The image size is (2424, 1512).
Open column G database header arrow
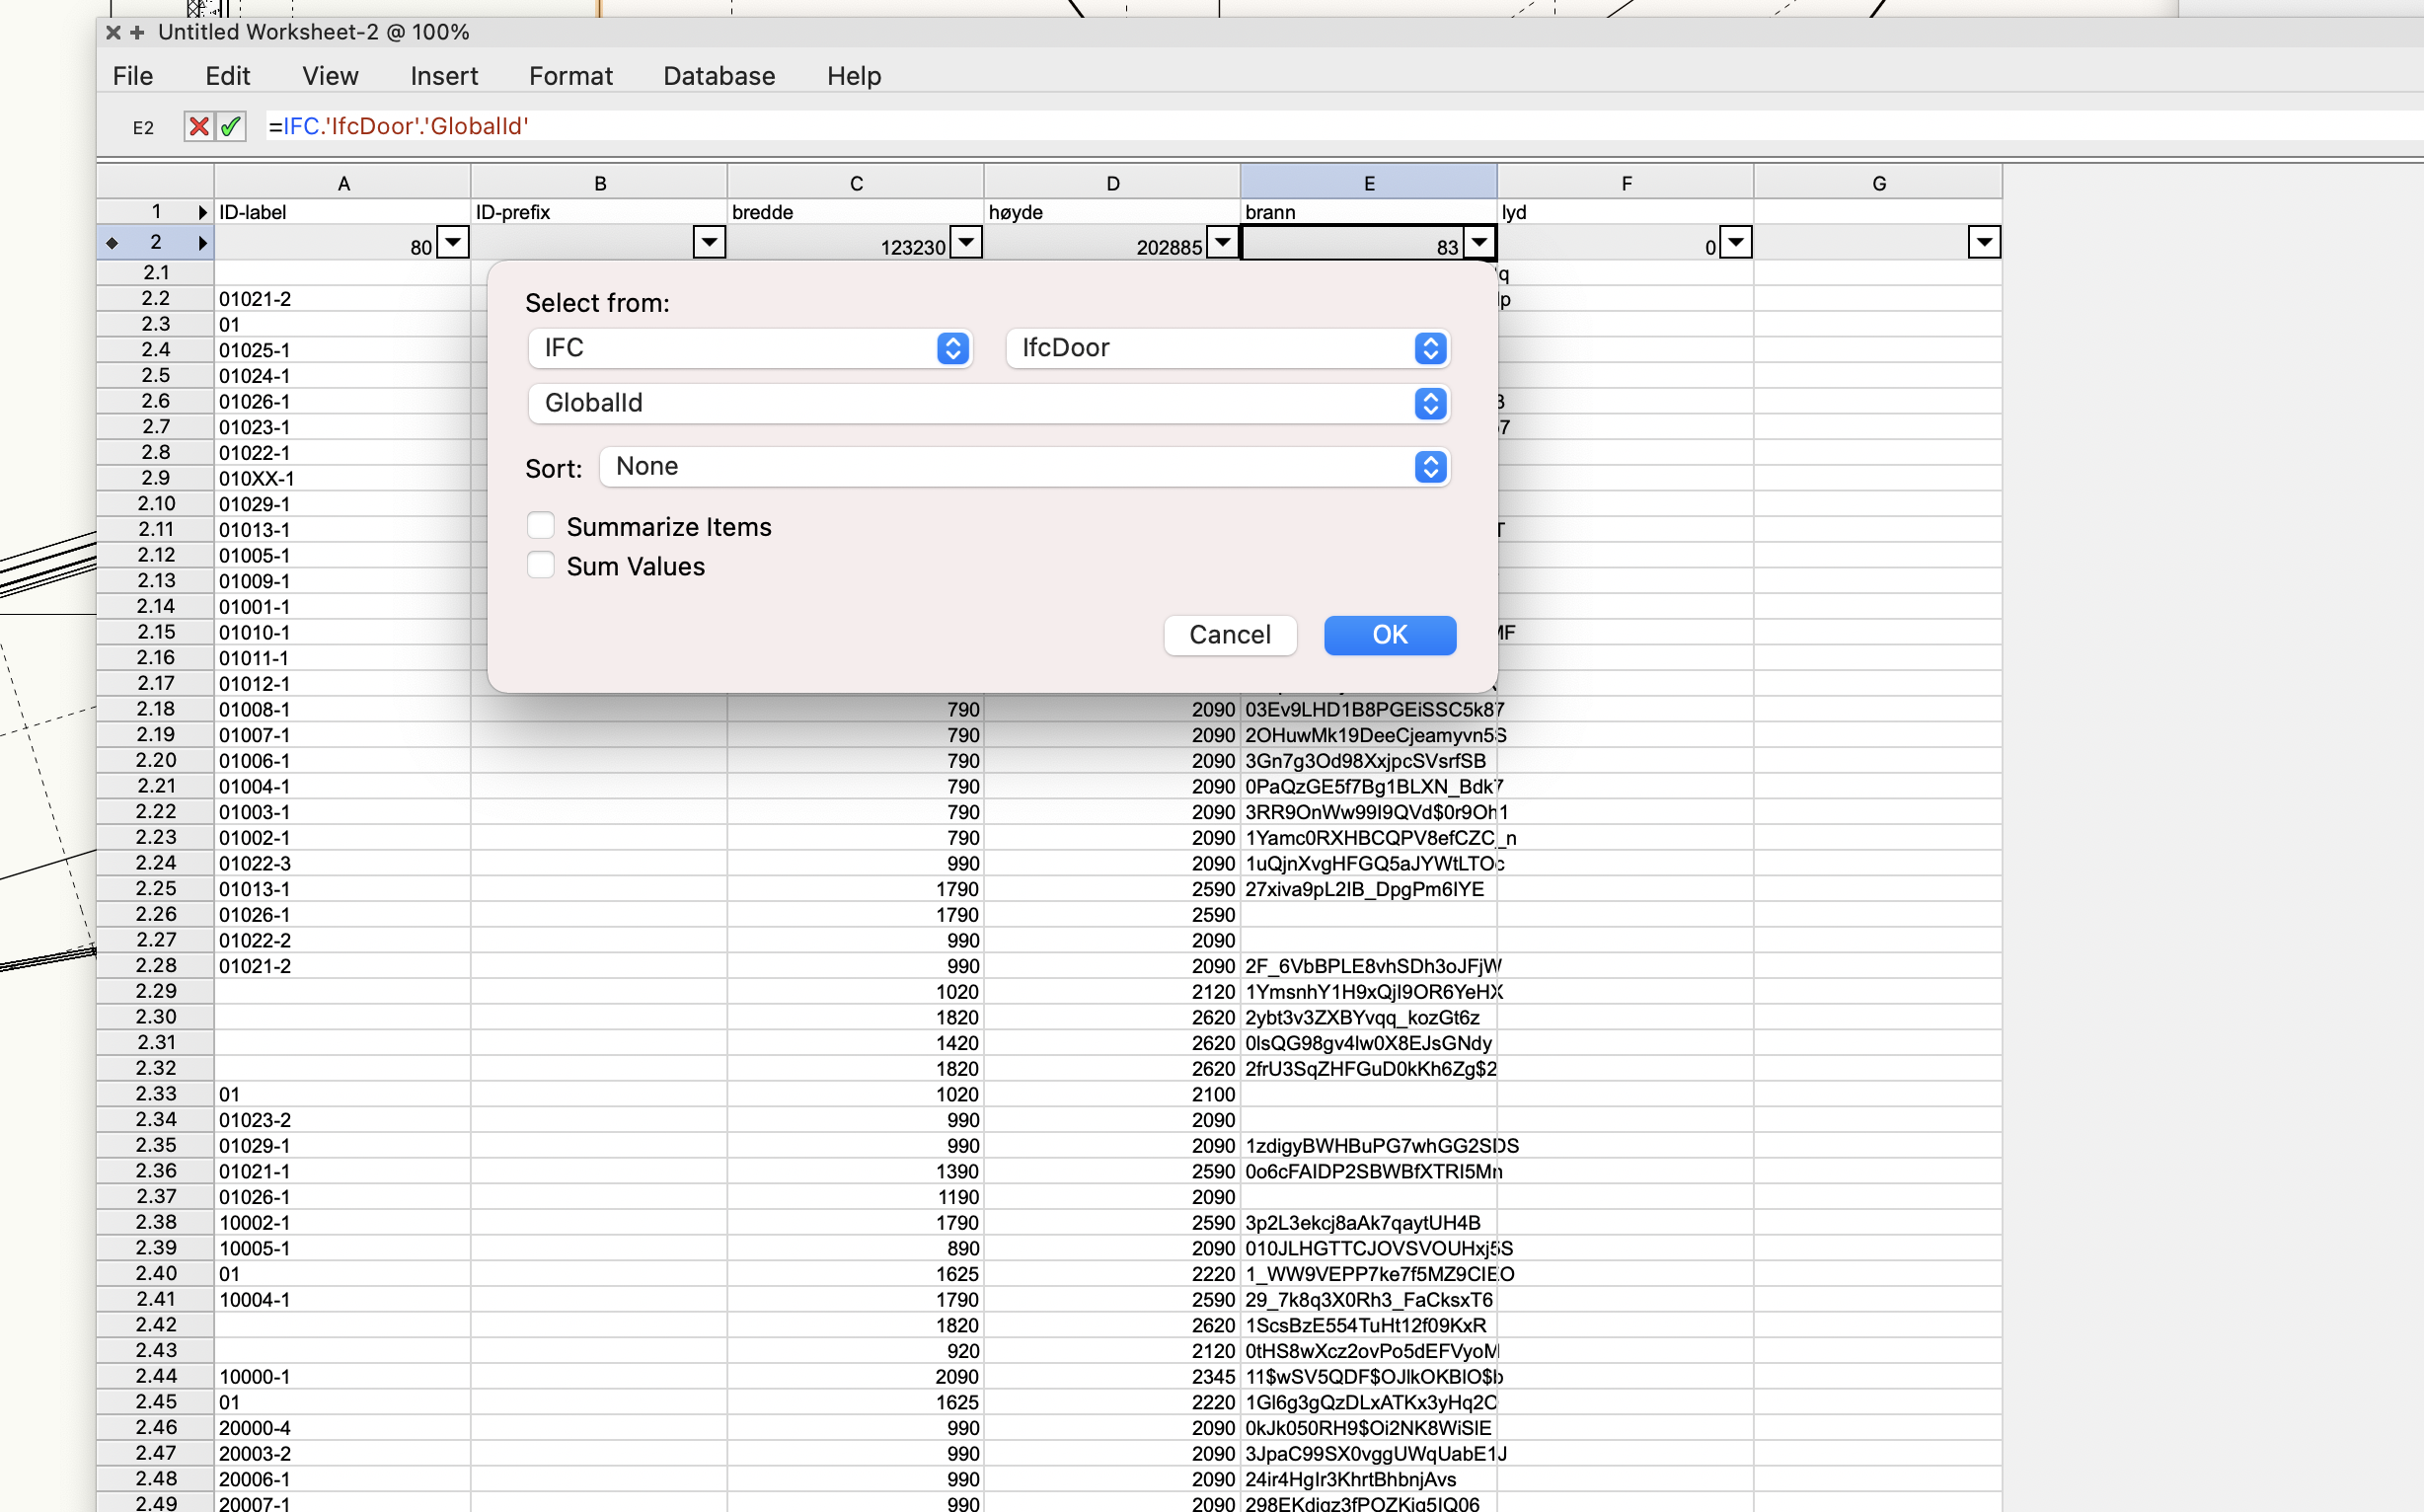point(1984,242)
